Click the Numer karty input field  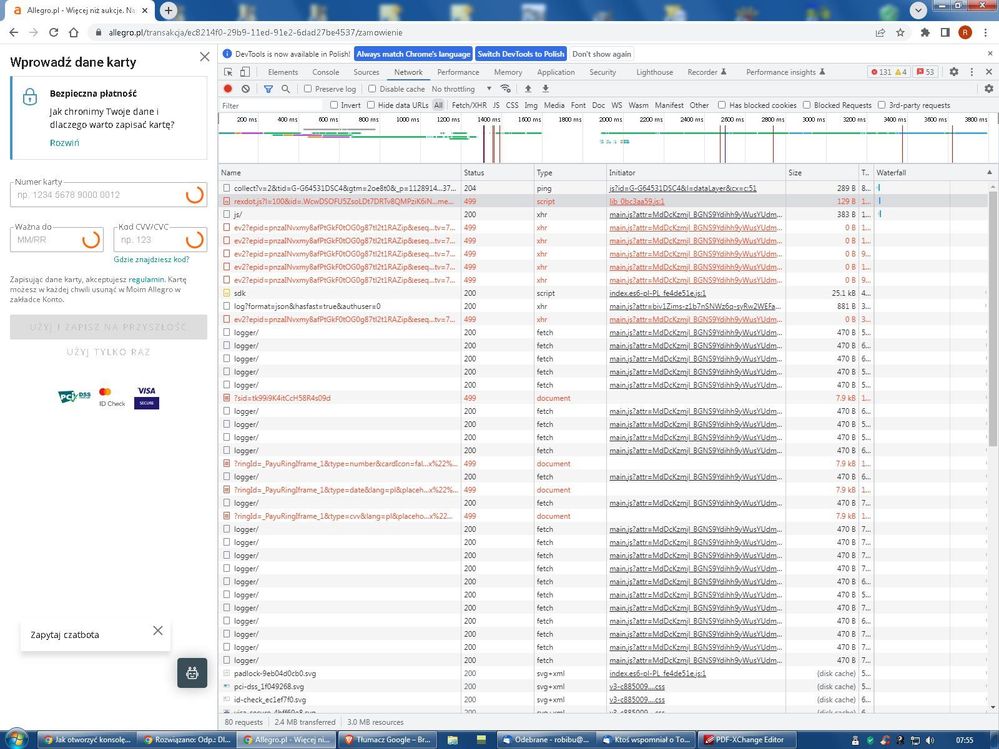coord(108,195)
